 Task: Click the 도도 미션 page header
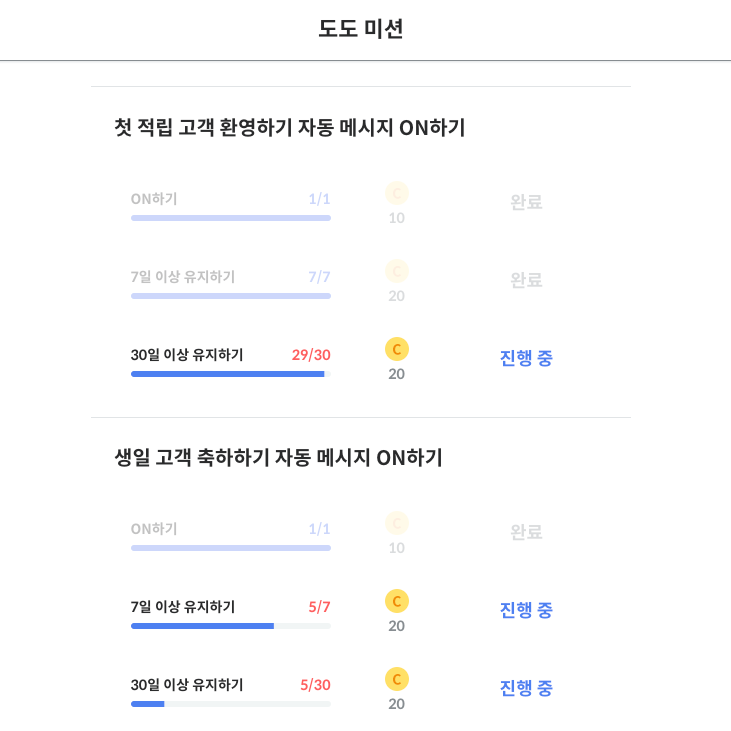[x=361, y=28]
